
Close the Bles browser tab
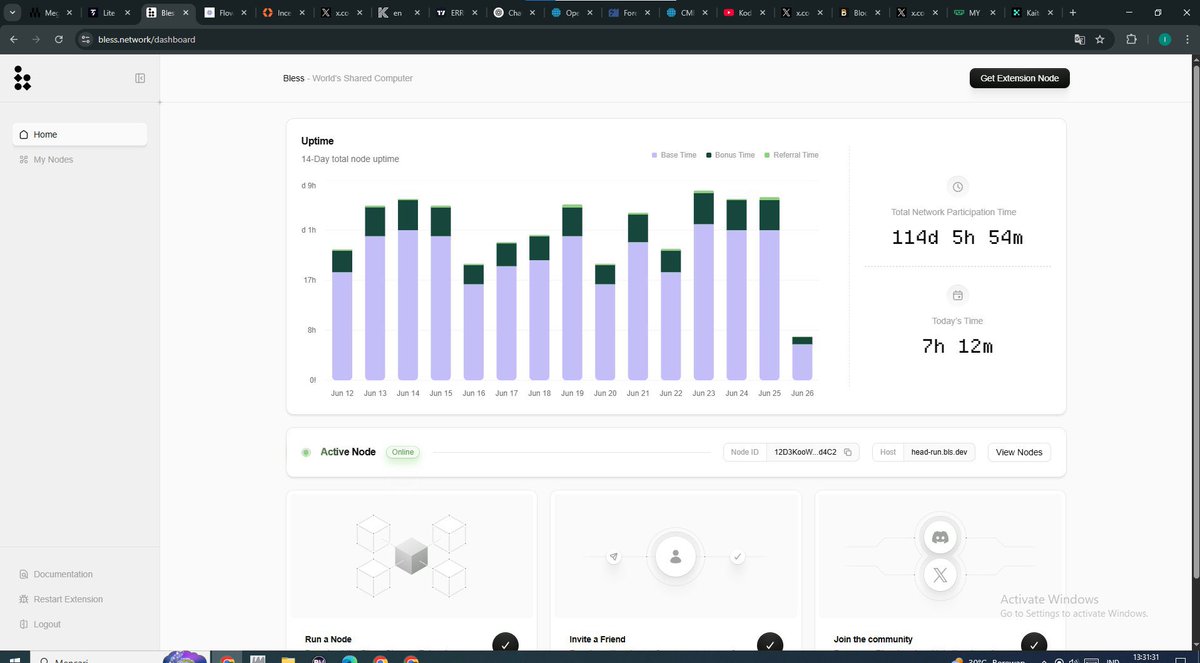185,13
